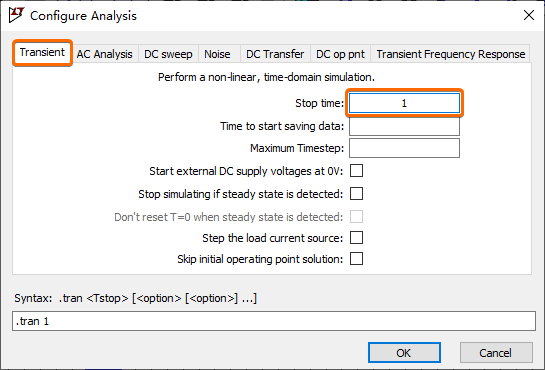Select the Transient tab
Image resolution: width=545 pixels, height=370 pixels.
pyautogui.click(x=42, y=52)
